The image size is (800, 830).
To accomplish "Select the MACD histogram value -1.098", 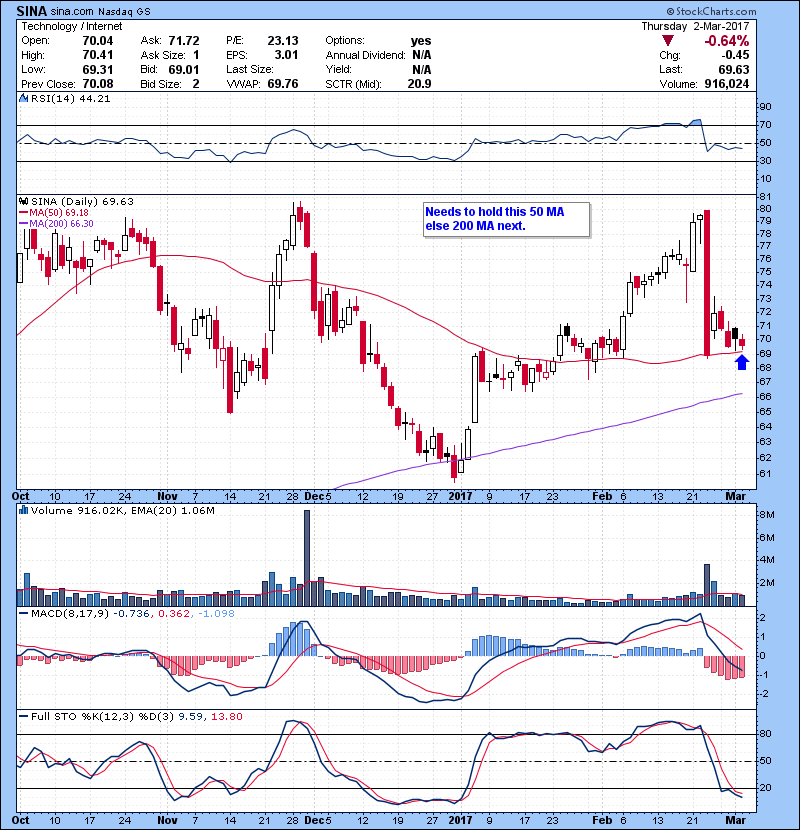I will [216, 614].
